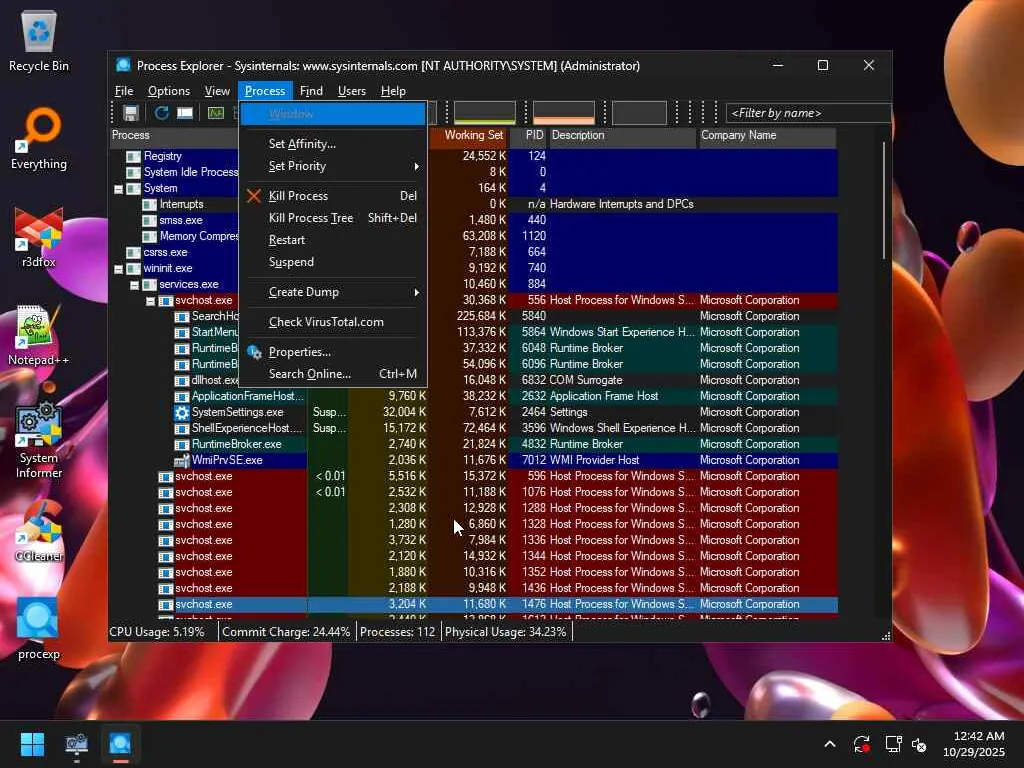Viewport: 1024px width, 768px height.
Task: Select Suspend in the Process menu
Action: [x=333, y=262]
